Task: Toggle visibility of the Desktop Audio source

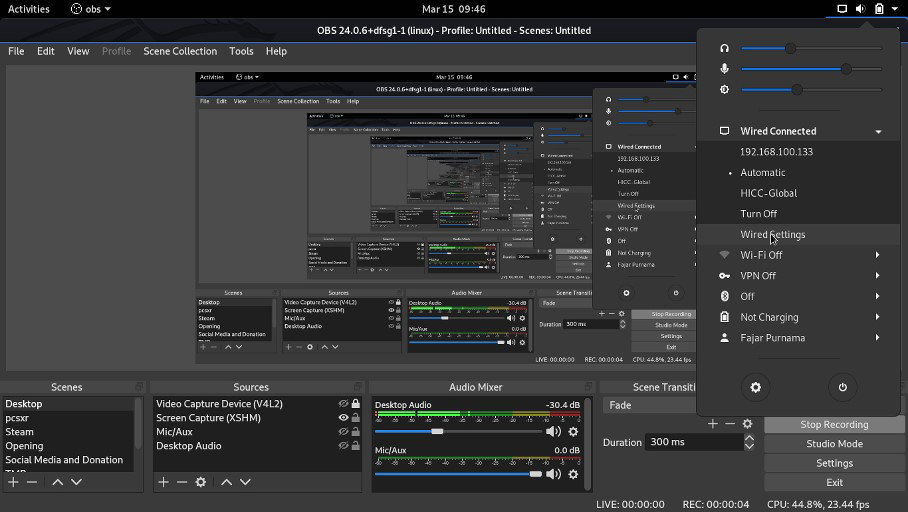Action: click(x=343, y=446)
